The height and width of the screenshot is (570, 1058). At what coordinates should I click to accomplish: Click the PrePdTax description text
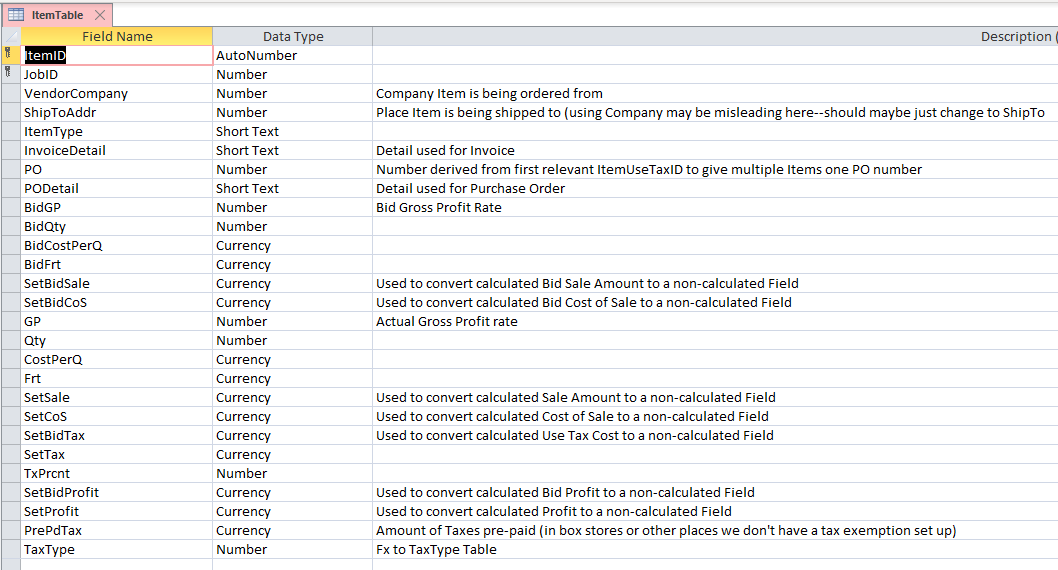[666, 531]
